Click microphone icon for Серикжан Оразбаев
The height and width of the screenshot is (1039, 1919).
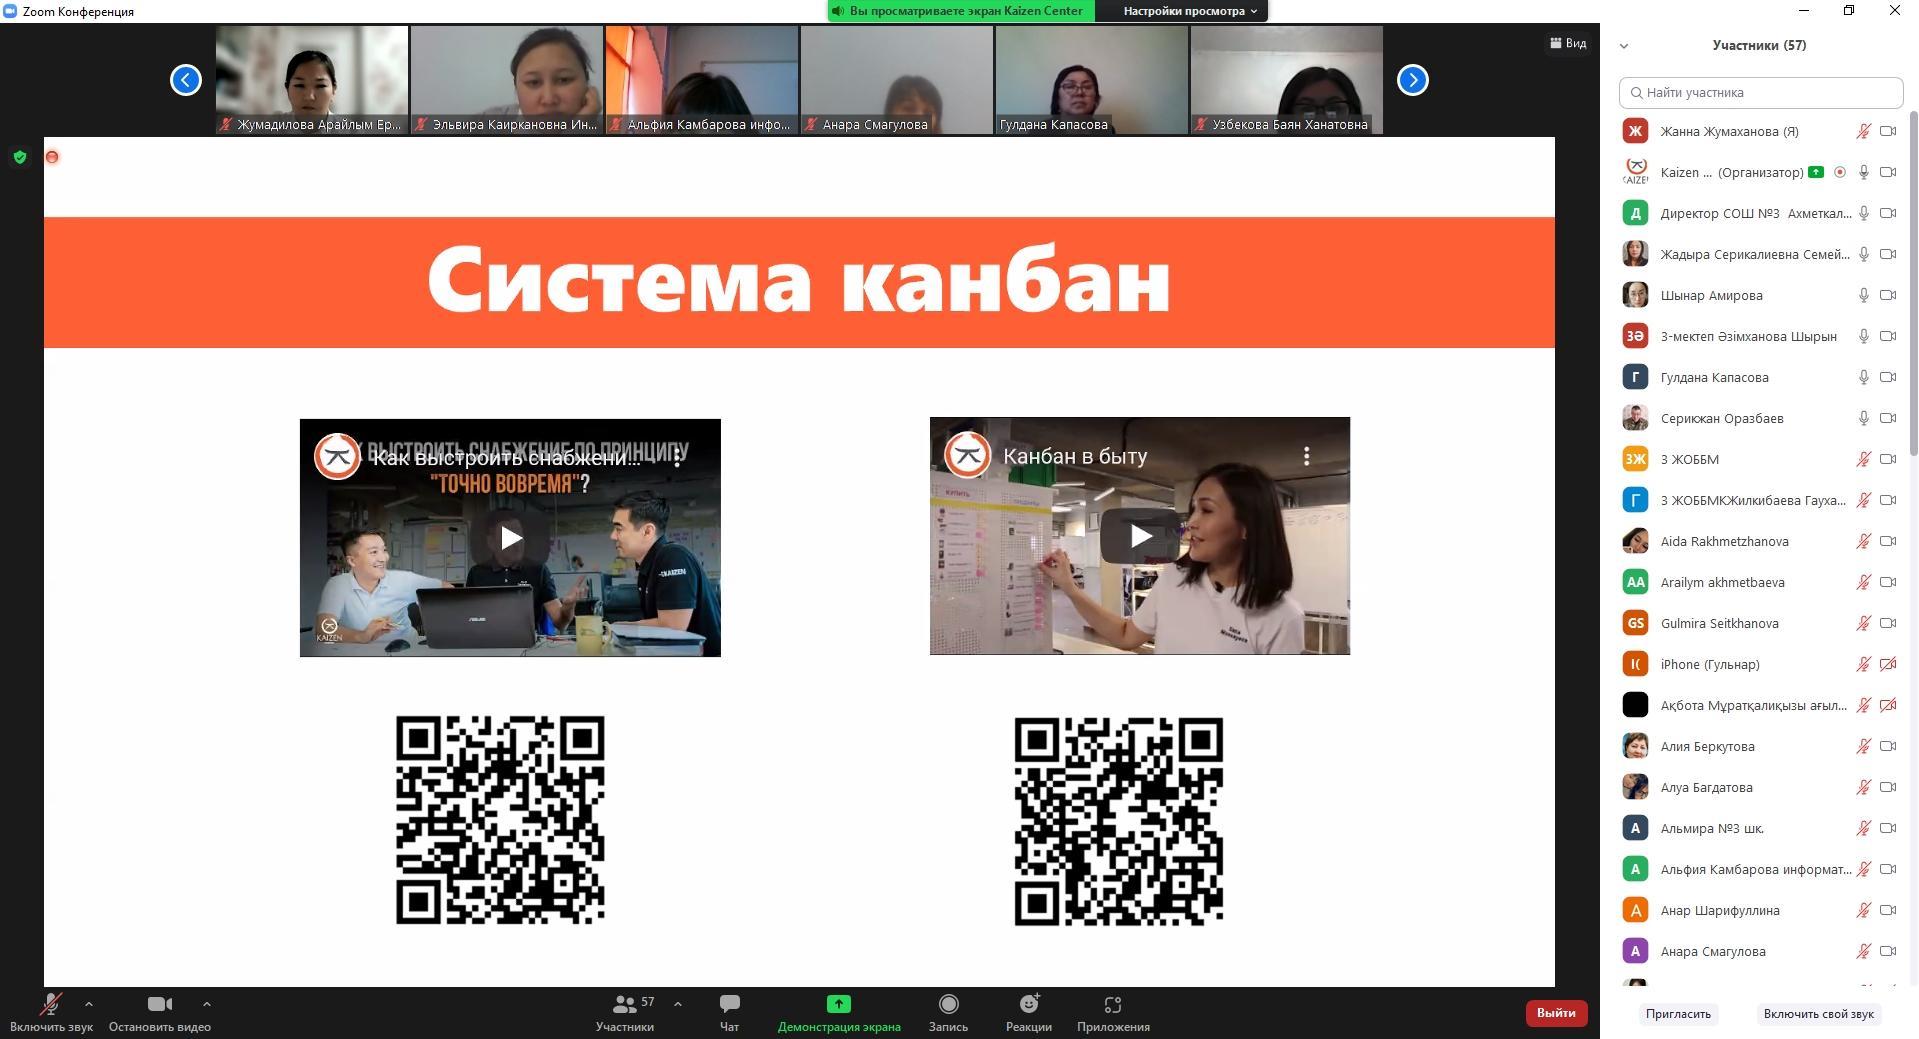pyautogui.click(x=1864, y=418)
